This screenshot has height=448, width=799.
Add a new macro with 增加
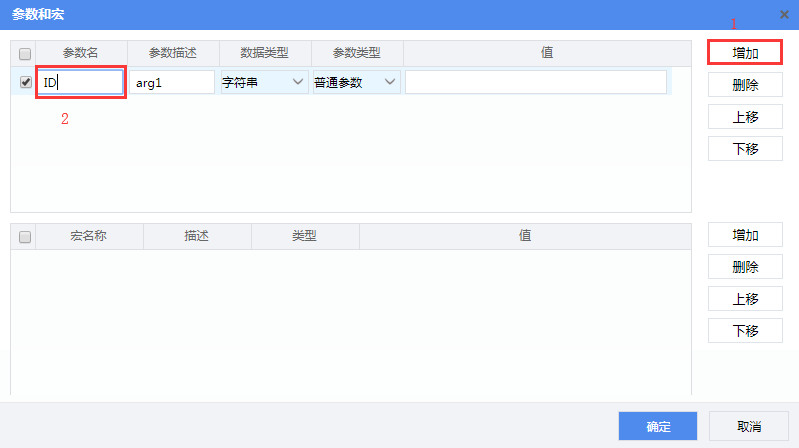[745, 235]
